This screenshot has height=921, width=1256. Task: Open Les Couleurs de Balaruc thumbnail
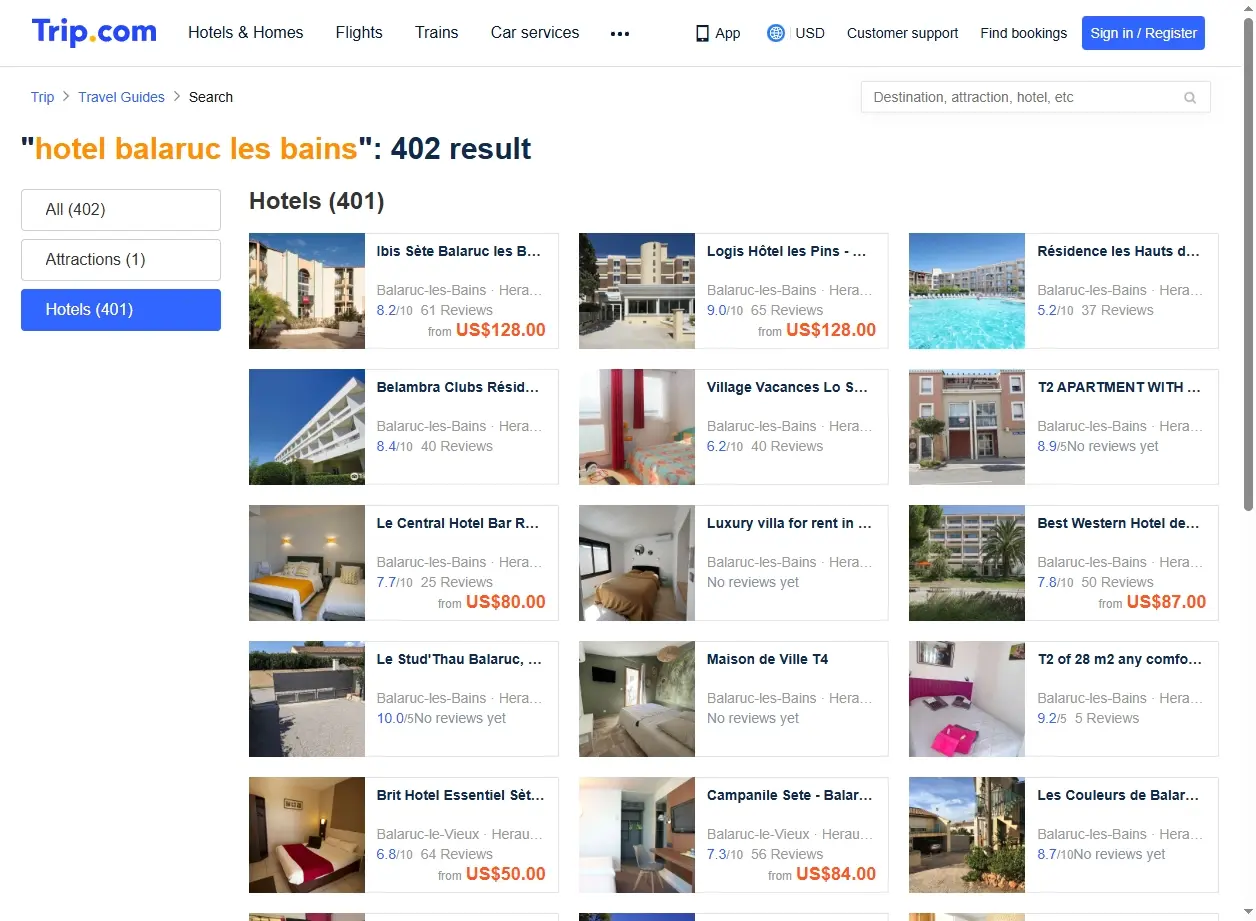967,835
